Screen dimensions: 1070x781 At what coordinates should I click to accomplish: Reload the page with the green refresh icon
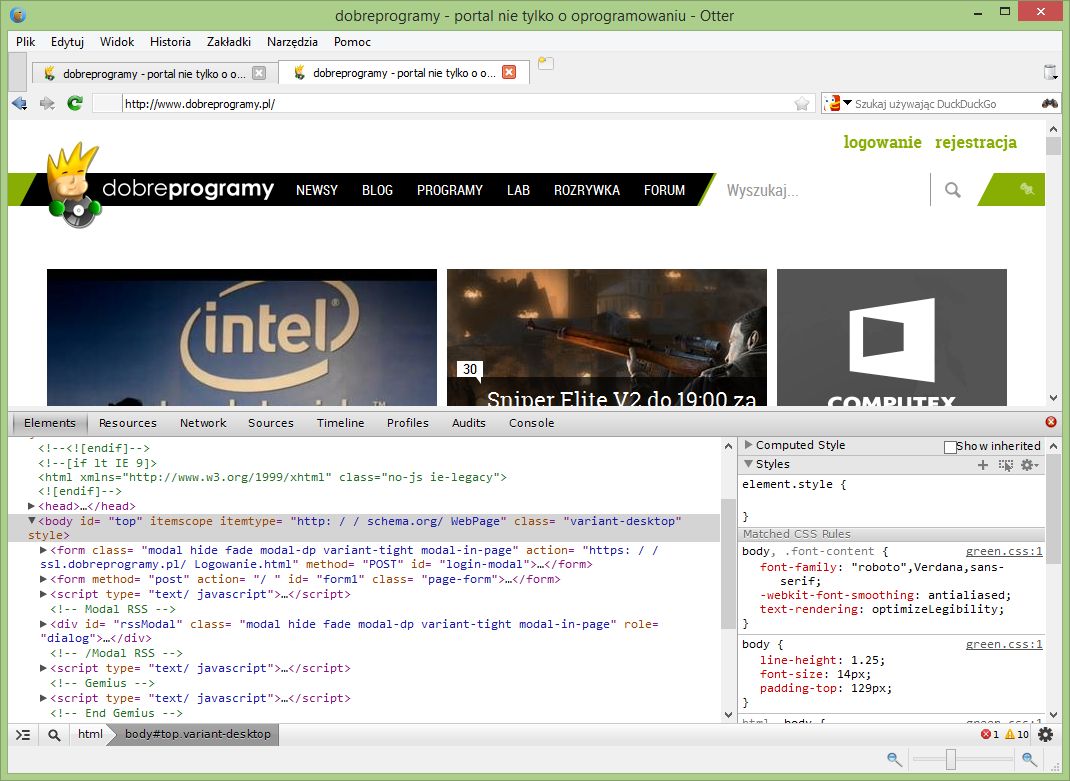pyautogui.click(x=75, y=103)
